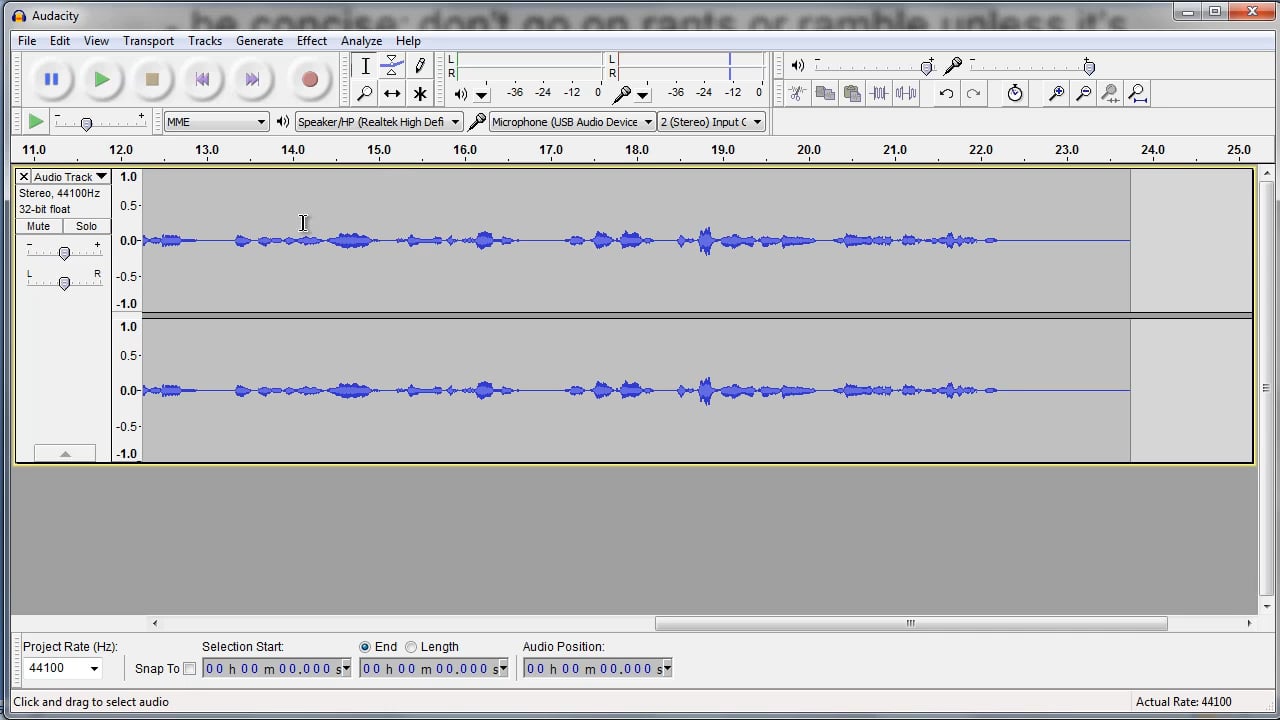This screenshot has width=1280, height=720.
Task: Click the Zoom In magnifier icon
Action: click(1056, 93)
